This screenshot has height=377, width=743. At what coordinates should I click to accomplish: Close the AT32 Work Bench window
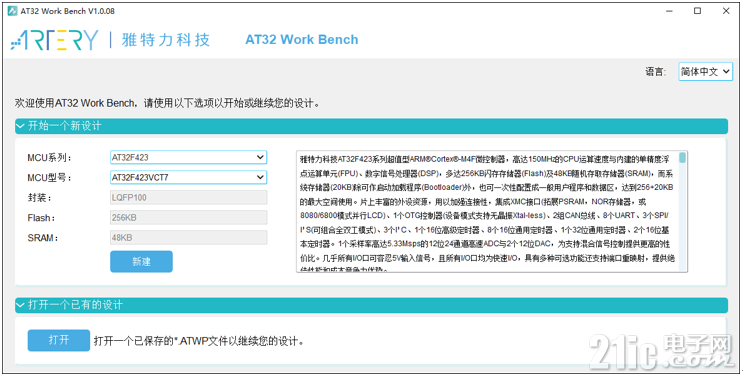[x=726, y=11]
